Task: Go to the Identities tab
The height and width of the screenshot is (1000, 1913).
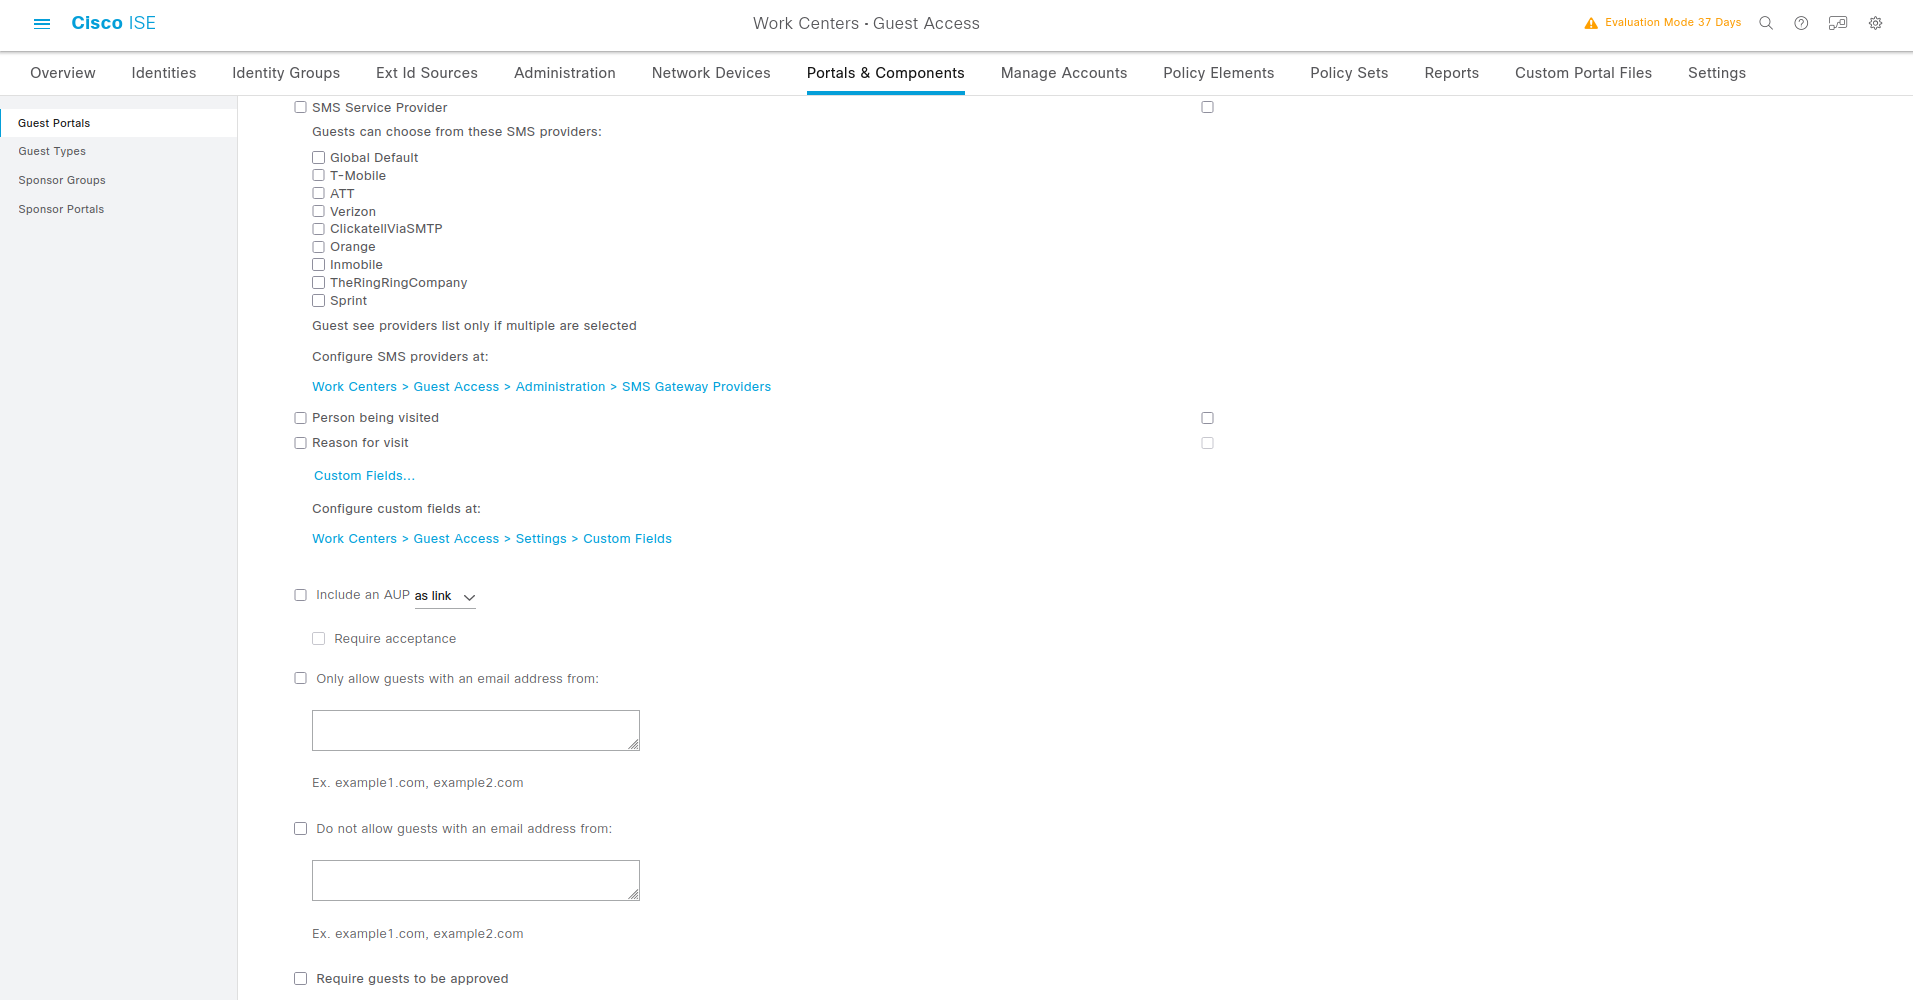Action: pyautogui.click(x=164, y=73)
